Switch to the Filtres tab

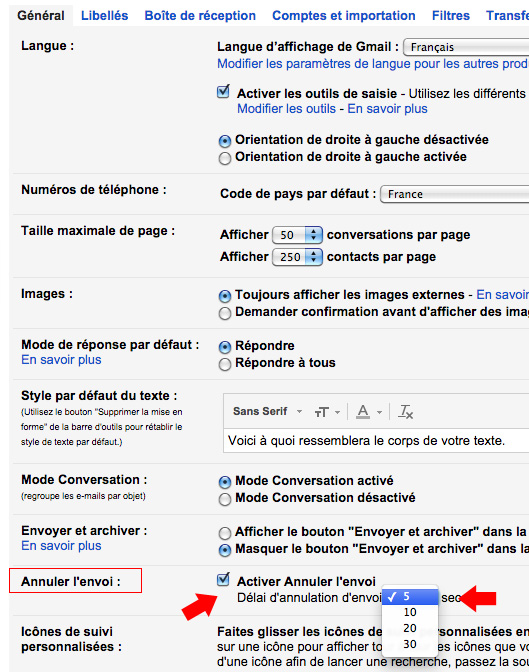point(451,15)
